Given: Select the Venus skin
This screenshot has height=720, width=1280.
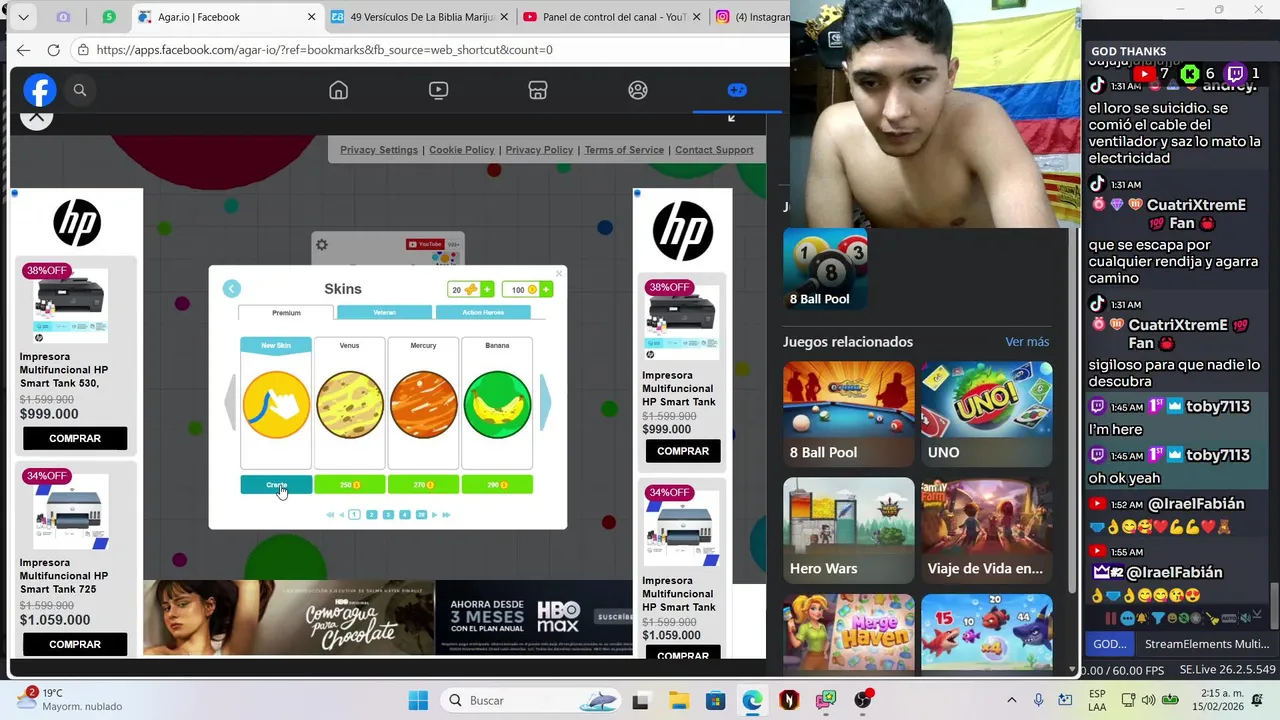Looking at the screenshot, I should click(x=349, y=405).
